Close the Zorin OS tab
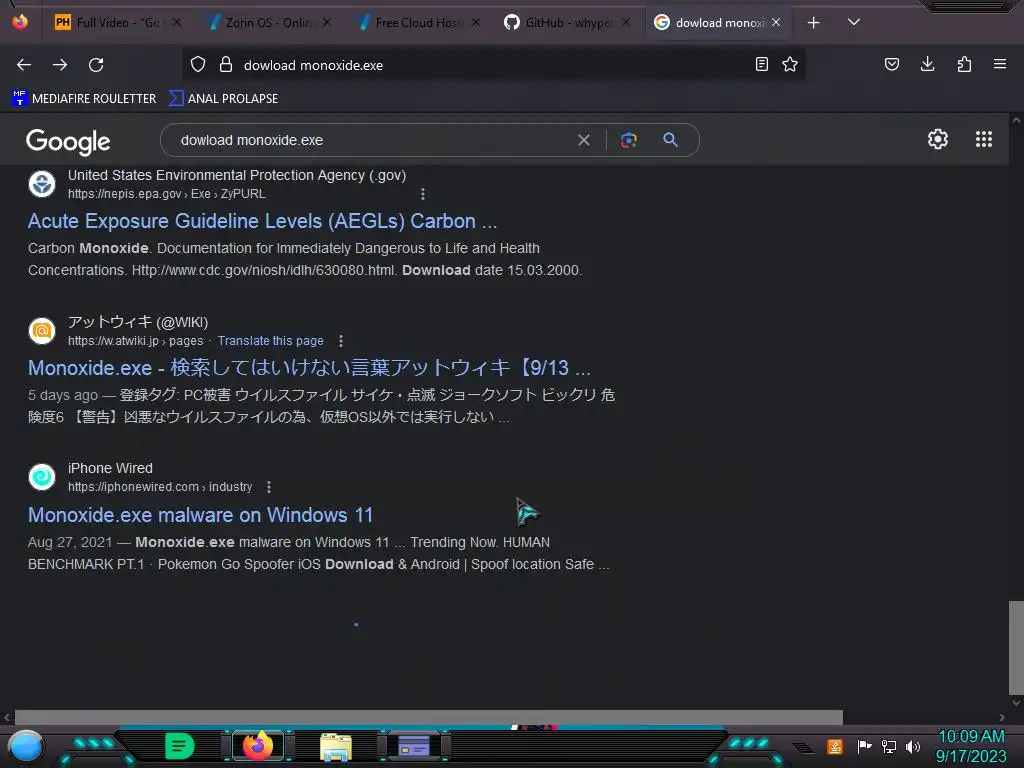Screen dimensions: 1024x768 [327, 23]
